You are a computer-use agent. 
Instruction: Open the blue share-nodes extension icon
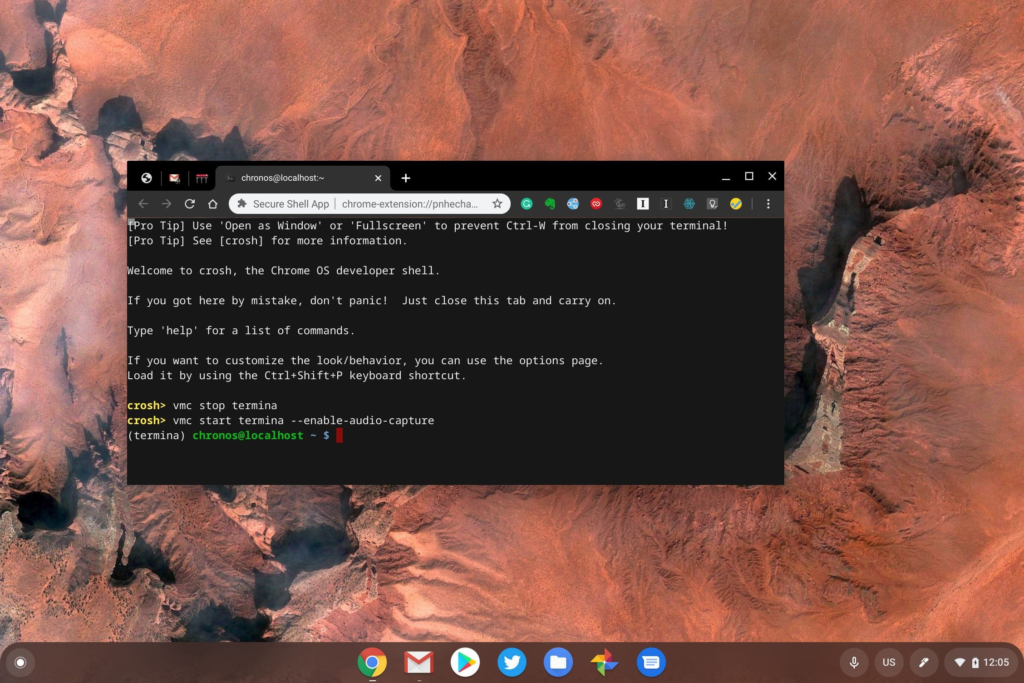point(573,204)
